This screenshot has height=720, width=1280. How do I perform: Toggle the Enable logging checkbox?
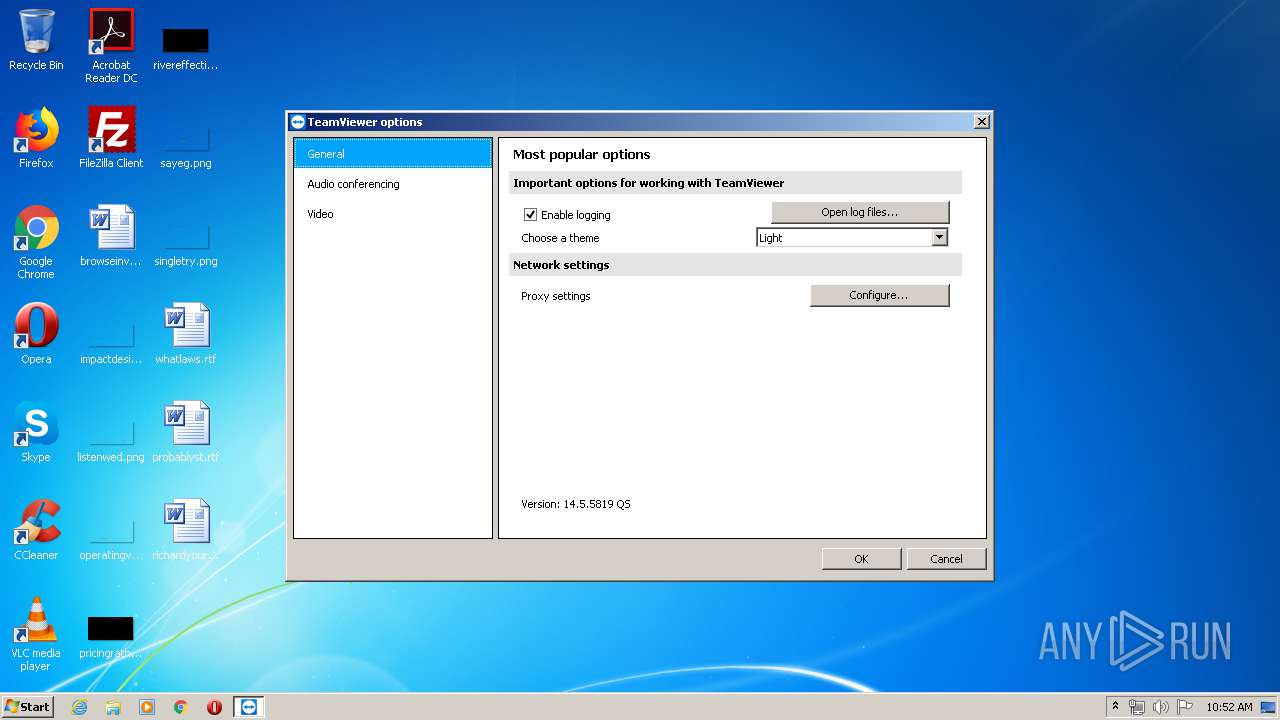(531, 215)
